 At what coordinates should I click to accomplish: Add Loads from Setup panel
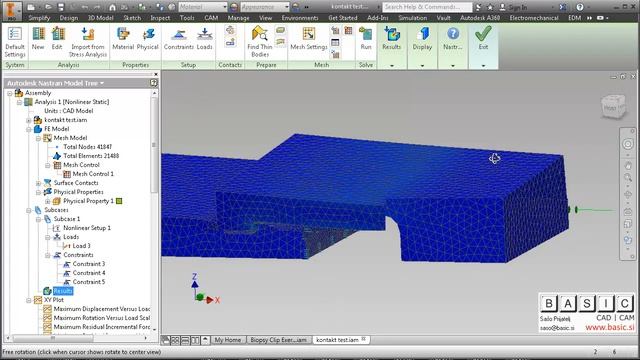[x=204, y=39]
